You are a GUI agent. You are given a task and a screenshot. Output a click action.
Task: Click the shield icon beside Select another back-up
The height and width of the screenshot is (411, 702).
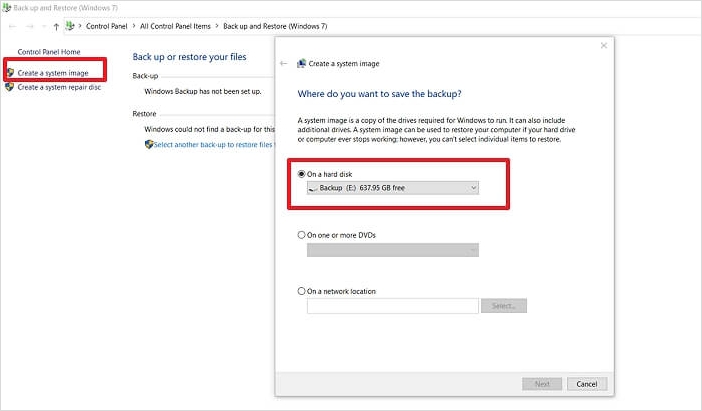point(149,144)
